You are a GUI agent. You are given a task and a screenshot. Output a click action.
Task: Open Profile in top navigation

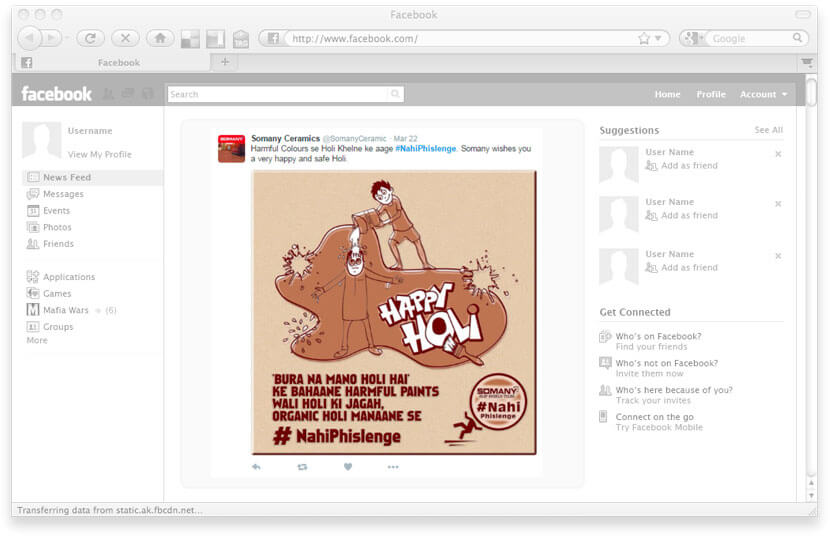[710, 94]
